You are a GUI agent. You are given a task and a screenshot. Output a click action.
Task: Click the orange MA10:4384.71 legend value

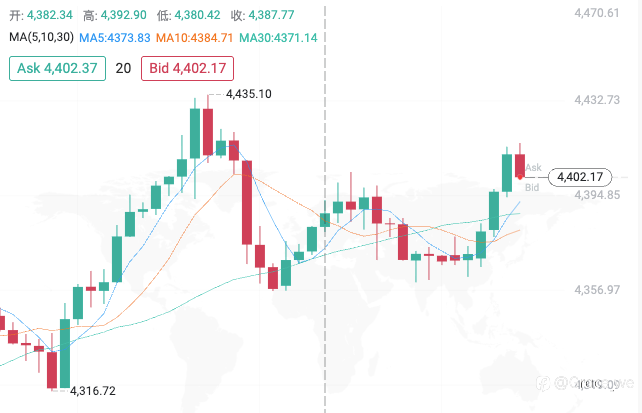(x=194, y=38)
